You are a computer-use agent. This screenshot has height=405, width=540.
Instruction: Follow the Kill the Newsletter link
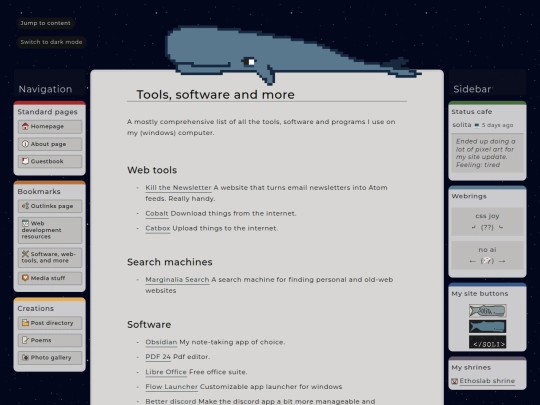178,188
